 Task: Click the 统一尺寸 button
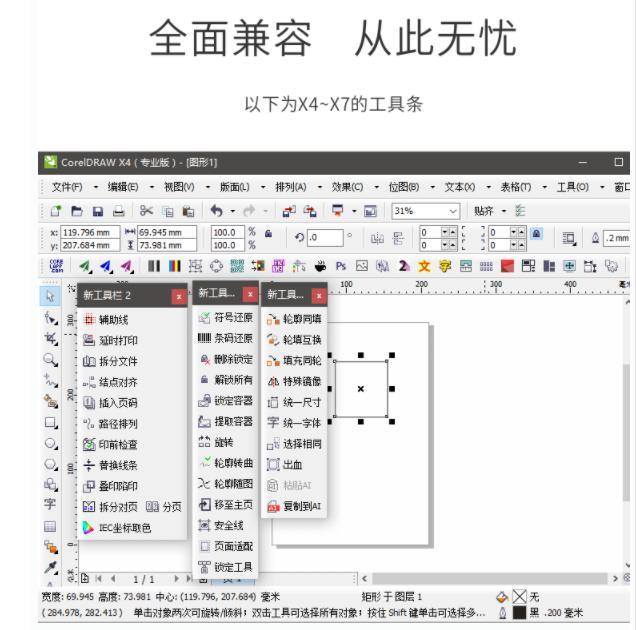pos(294,402)
